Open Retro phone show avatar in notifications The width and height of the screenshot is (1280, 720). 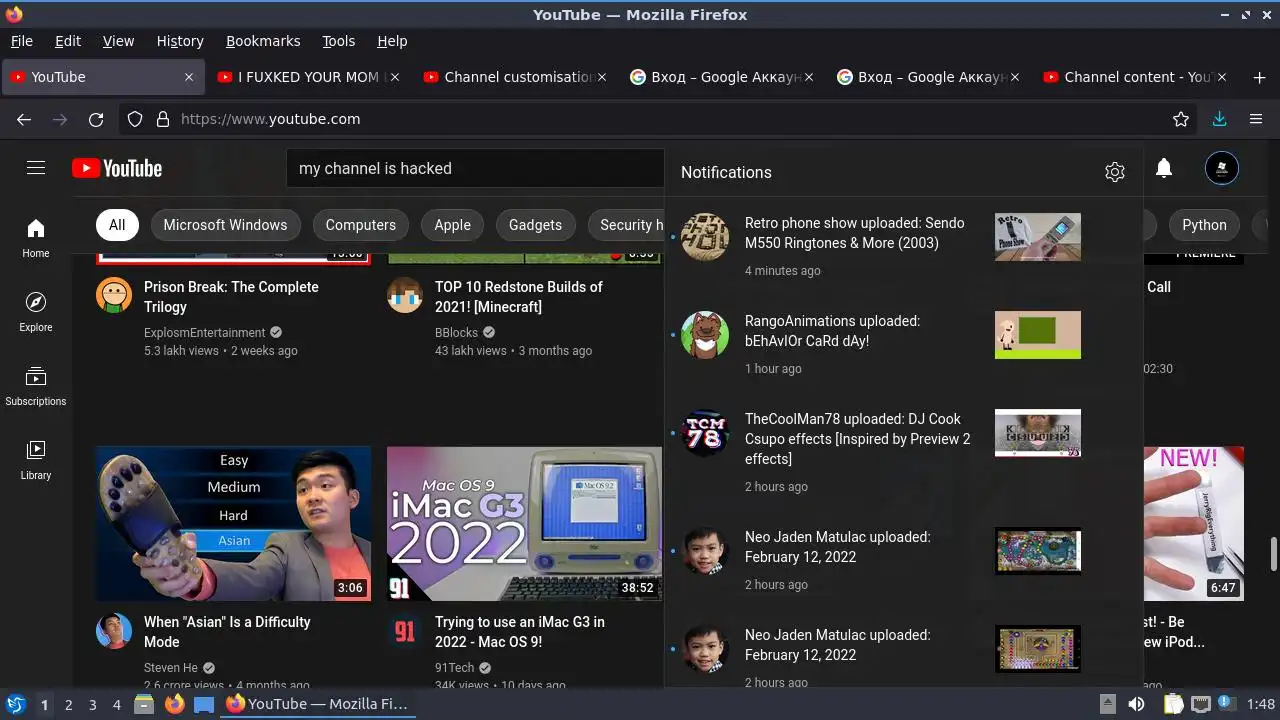[705, 237]
